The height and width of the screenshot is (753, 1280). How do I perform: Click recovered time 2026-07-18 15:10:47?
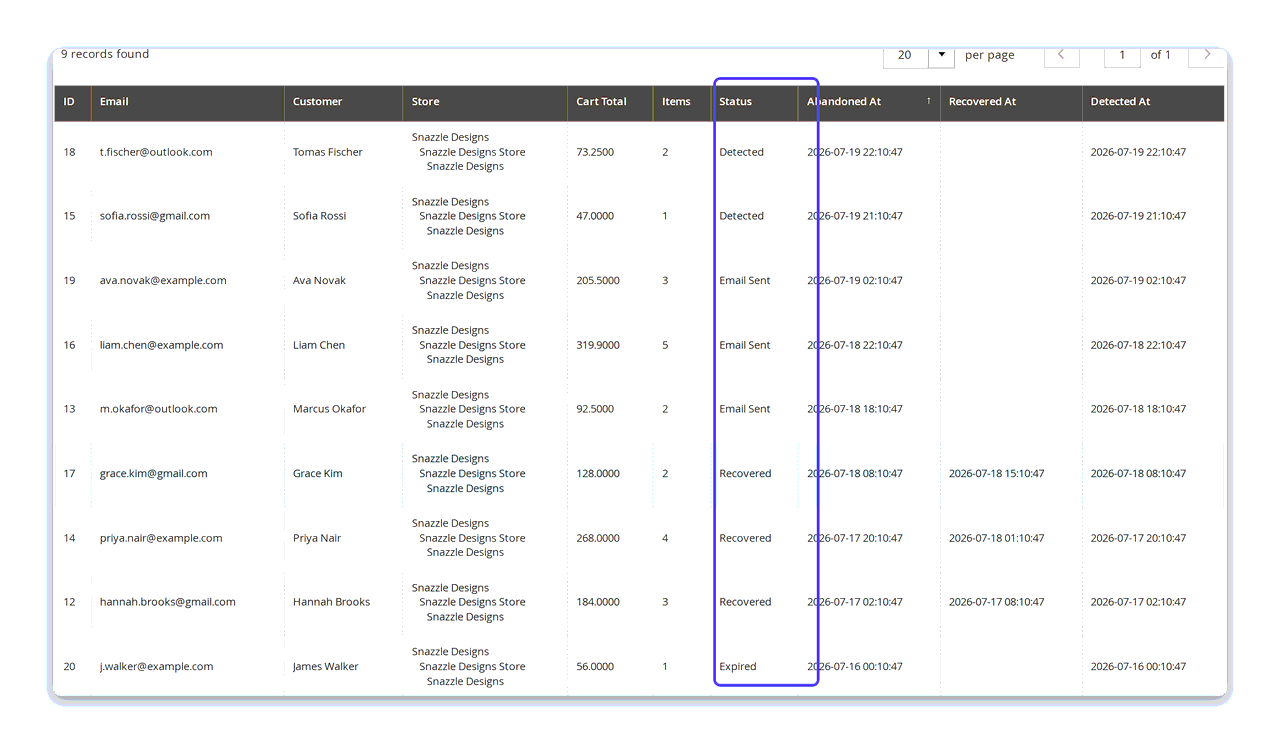(x=997, y=474)
